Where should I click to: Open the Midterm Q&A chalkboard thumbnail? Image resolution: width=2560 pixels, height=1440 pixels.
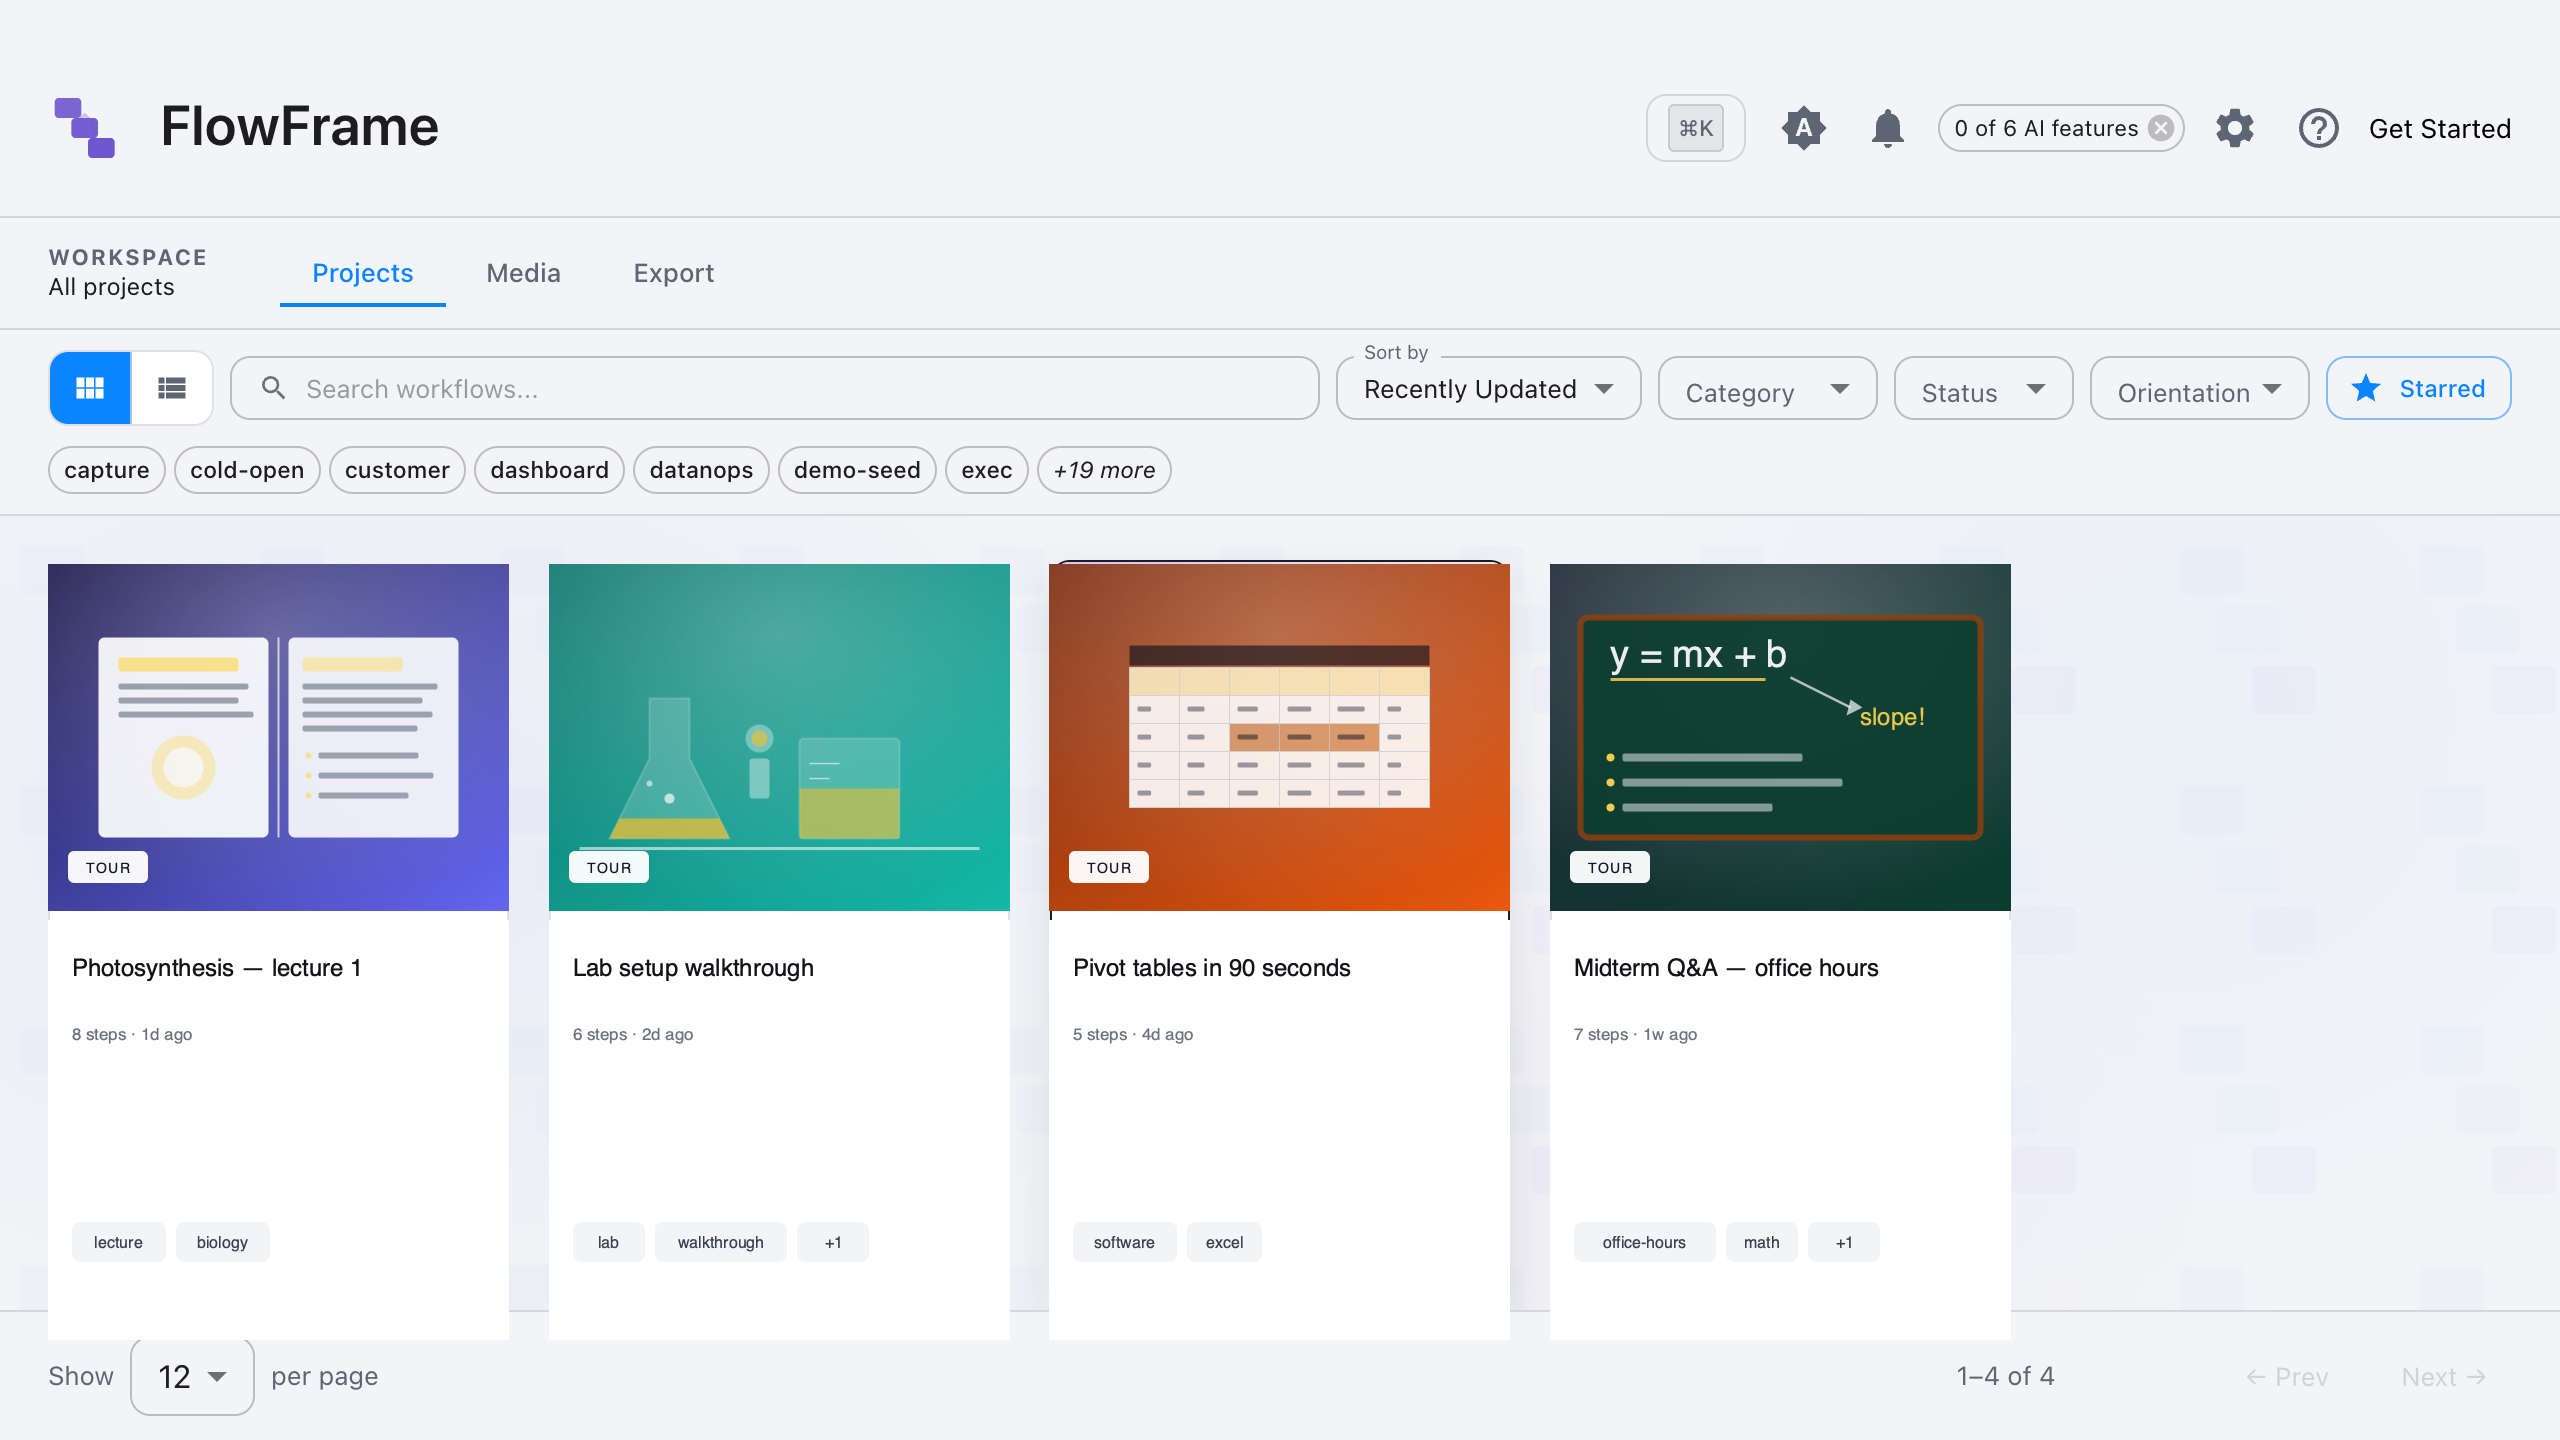[x=1780, y=737]
